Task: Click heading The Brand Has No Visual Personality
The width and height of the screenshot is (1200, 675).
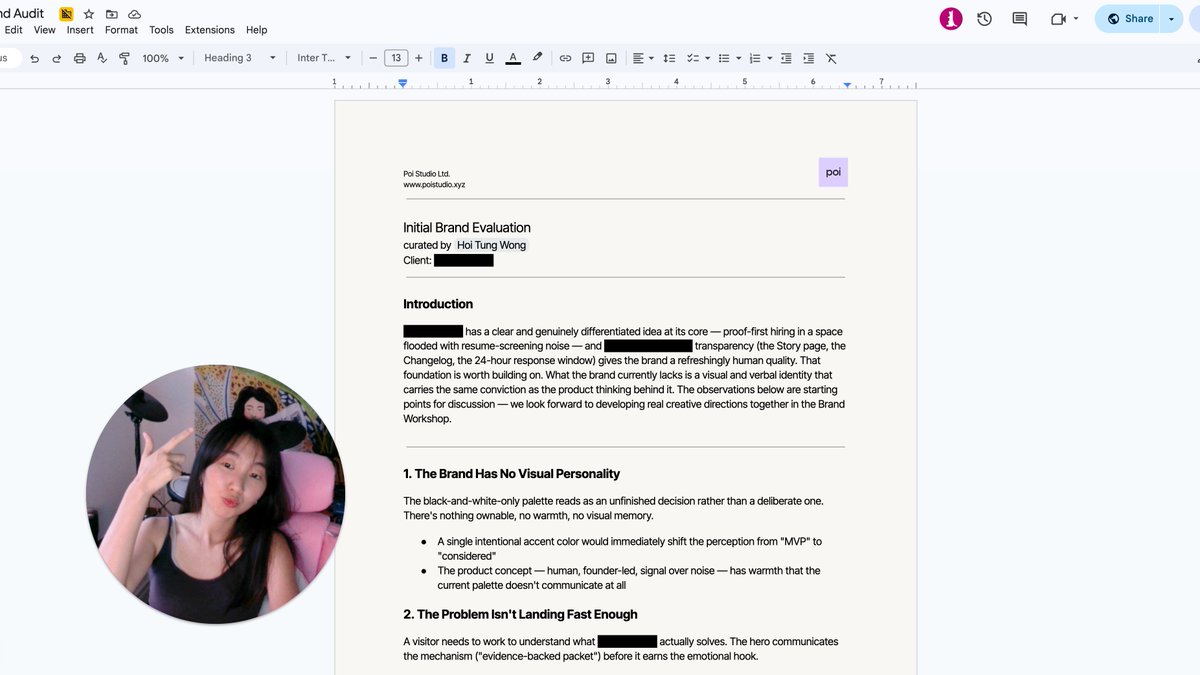Action: pyautogui.click(x=512, y=474)
